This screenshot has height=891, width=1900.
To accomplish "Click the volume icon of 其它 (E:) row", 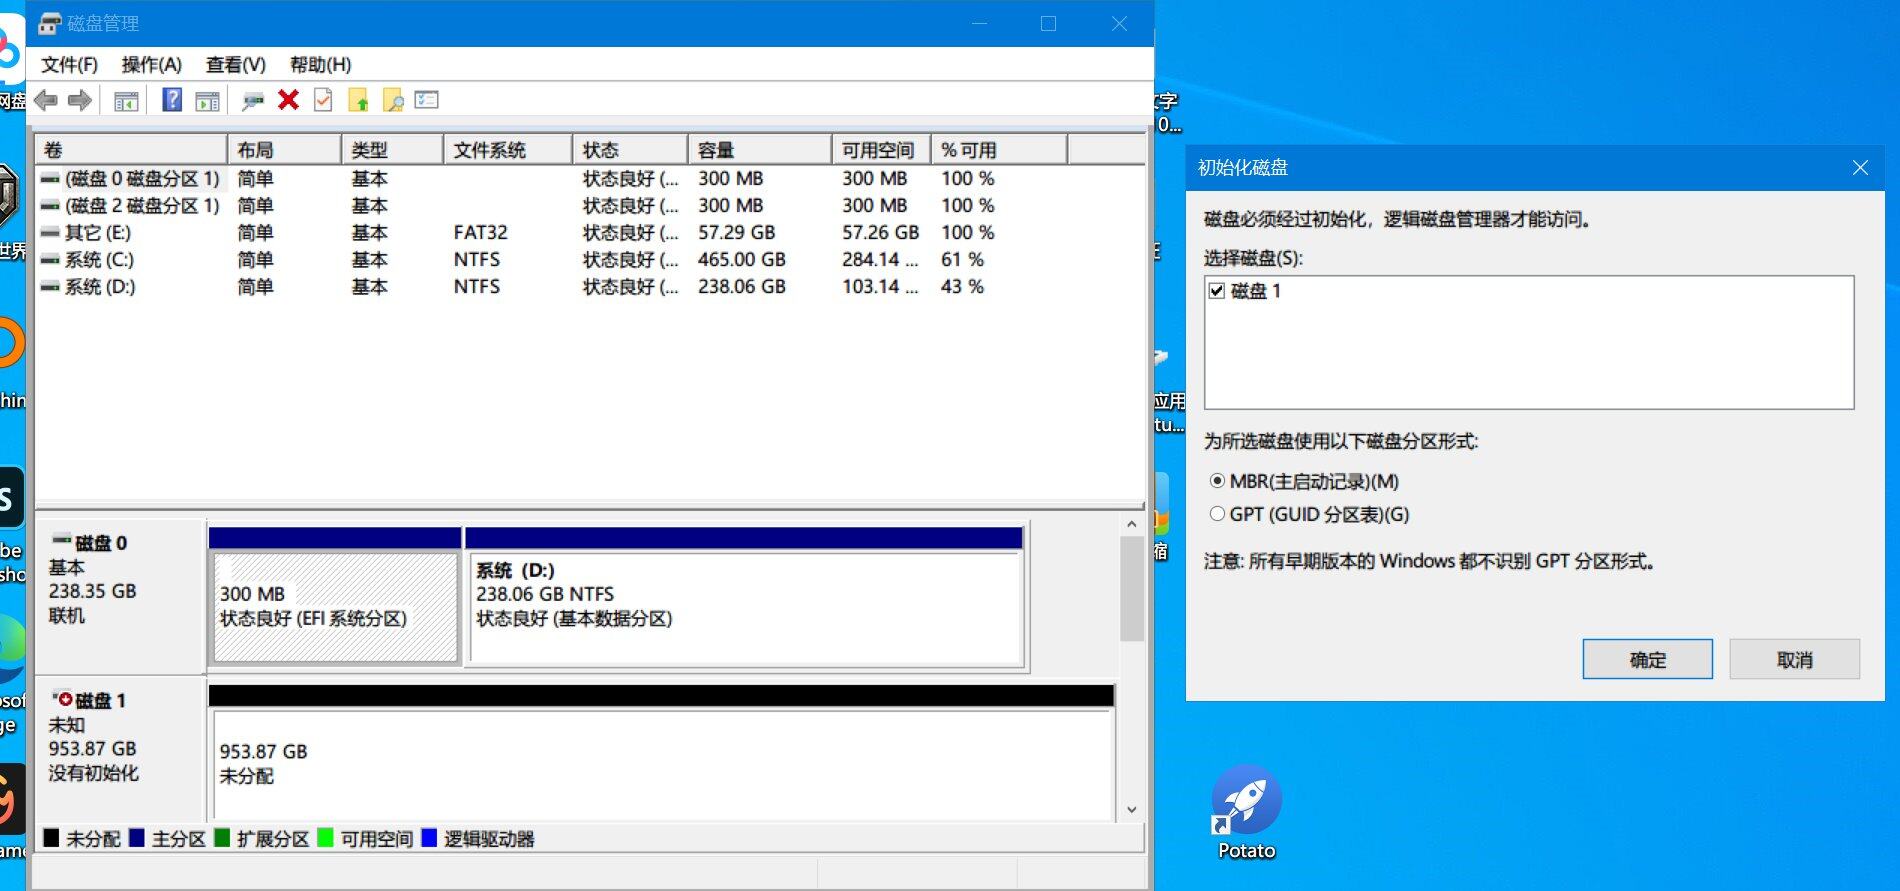I will [x=50, y=233].
